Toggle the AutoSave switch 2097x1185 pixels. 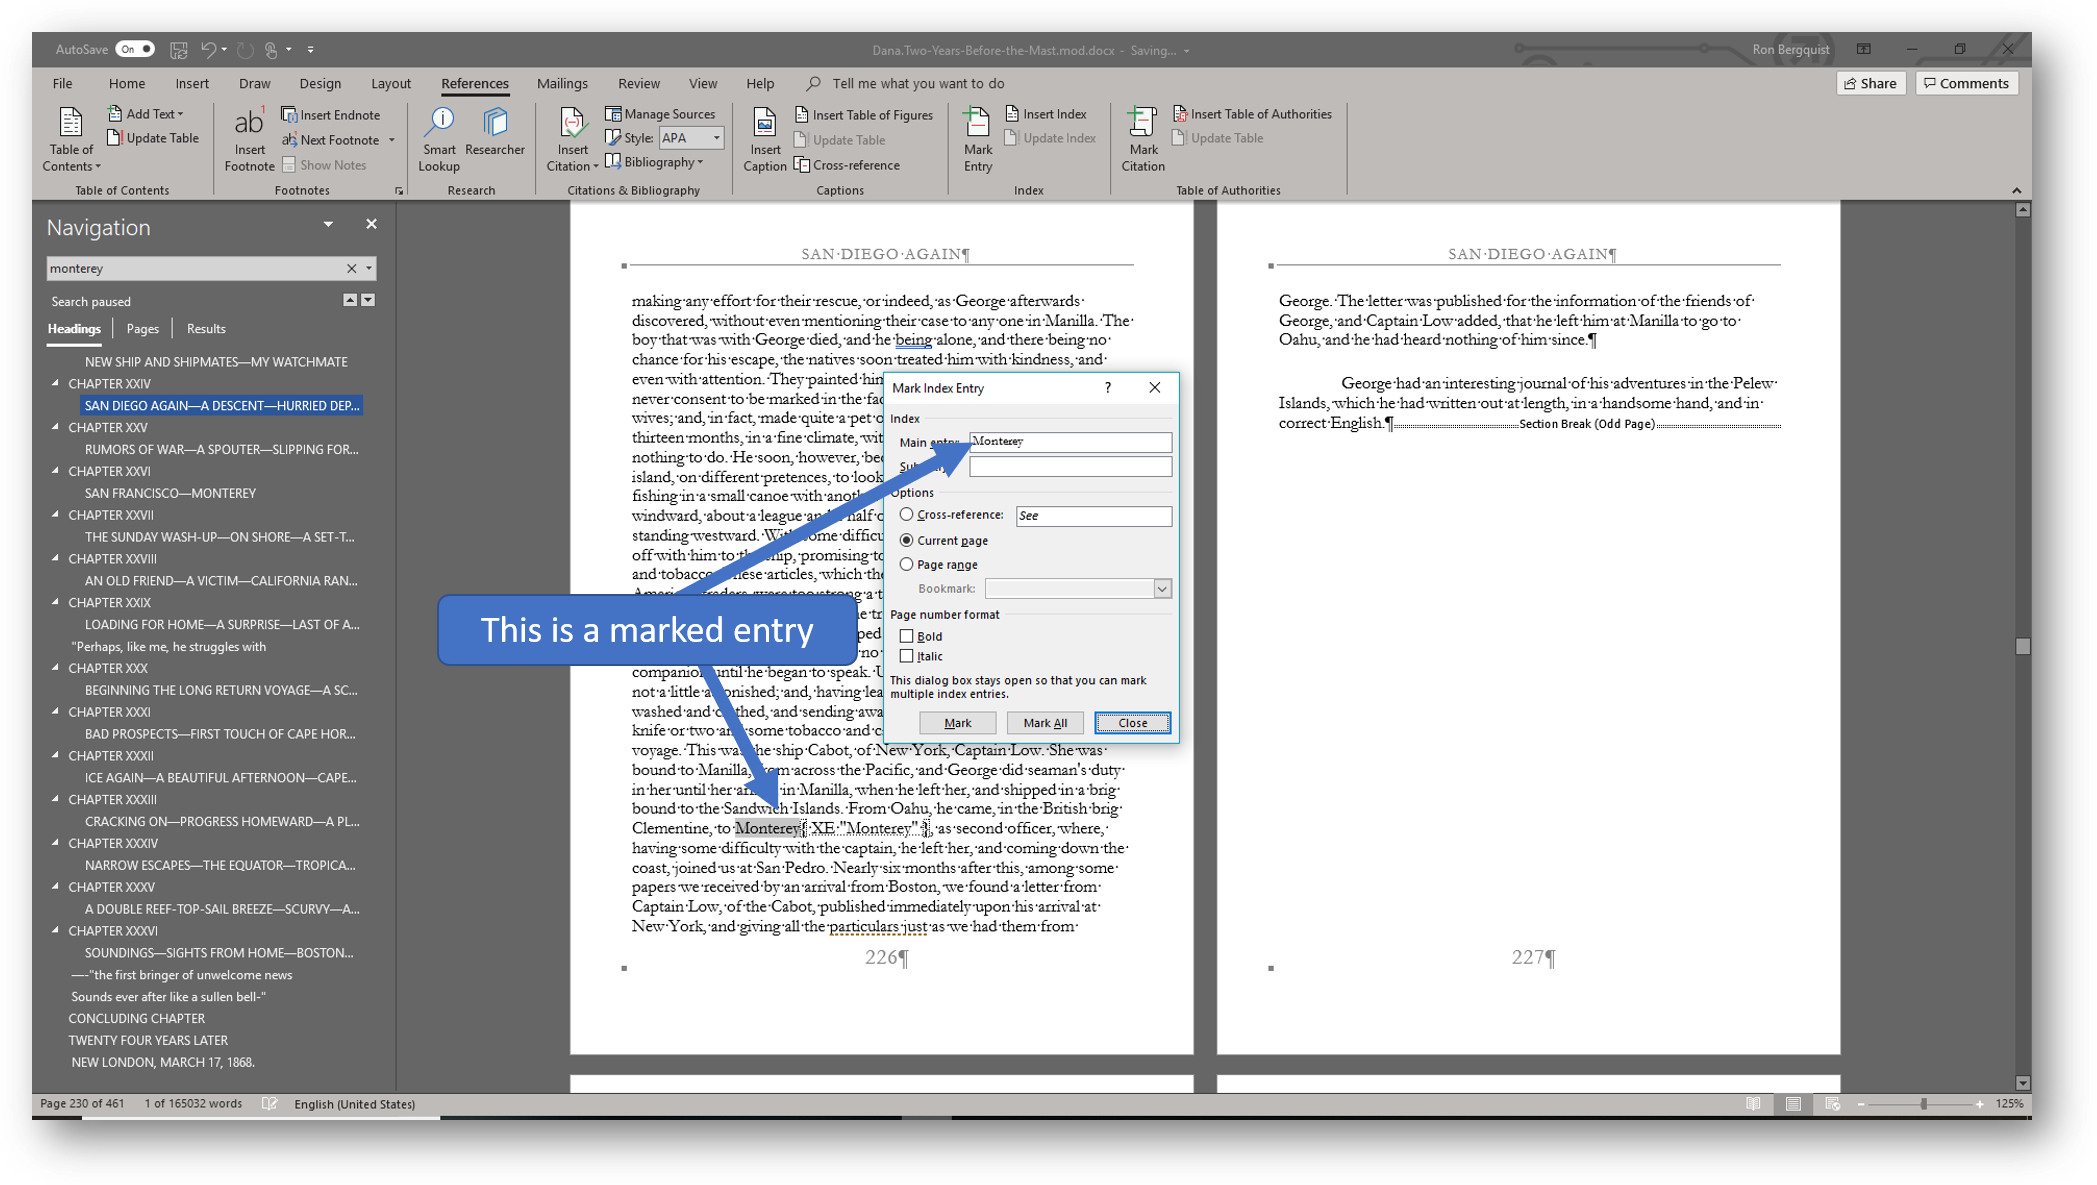pyautogui.click(x=135, y=49)
